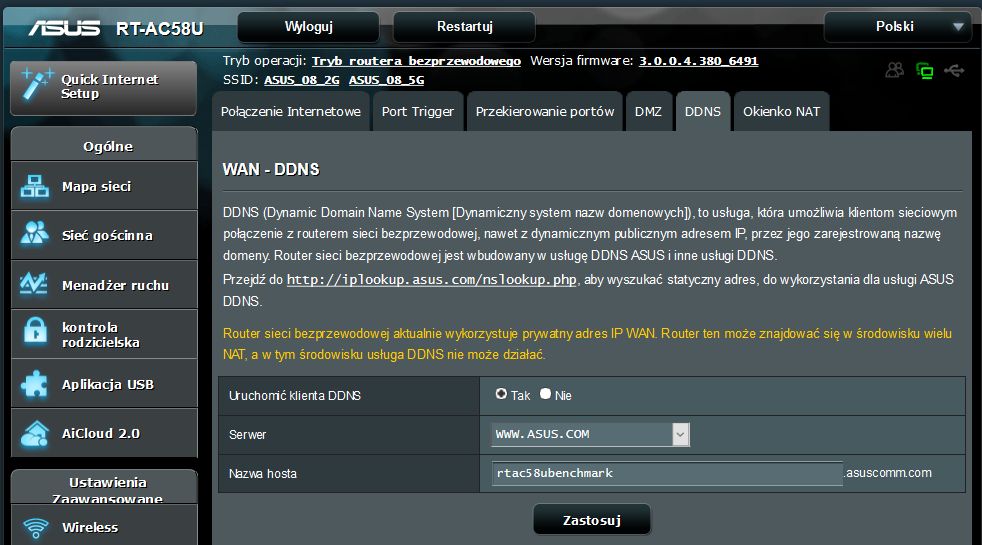Open the Okienko NAT tab
Viewport: 982px width, 545px height.
[x=782, y=112]
